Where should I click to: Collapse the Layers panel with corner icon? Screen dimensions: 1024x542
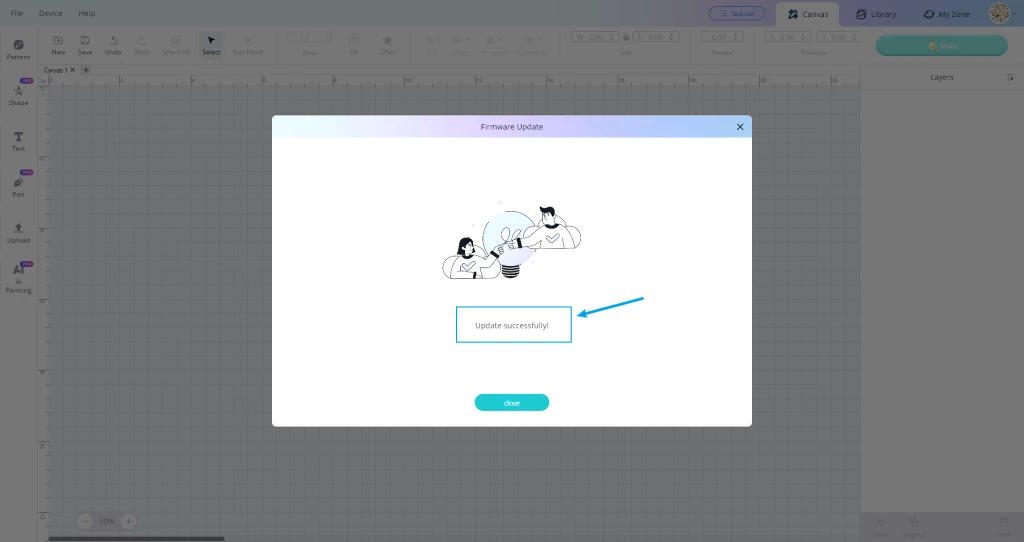click(x=1010, y=77)
